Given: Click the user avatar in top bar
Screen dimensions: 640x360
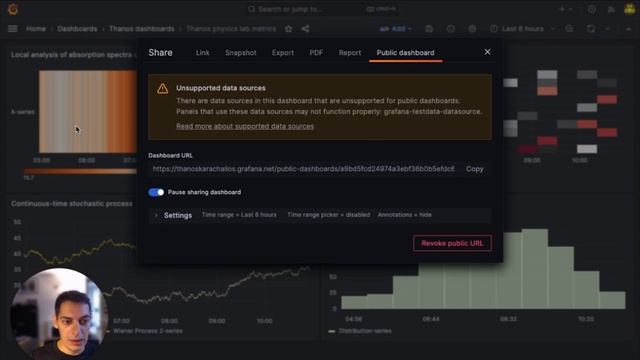Looking at the screenshot, I should [x=630, y=9].
